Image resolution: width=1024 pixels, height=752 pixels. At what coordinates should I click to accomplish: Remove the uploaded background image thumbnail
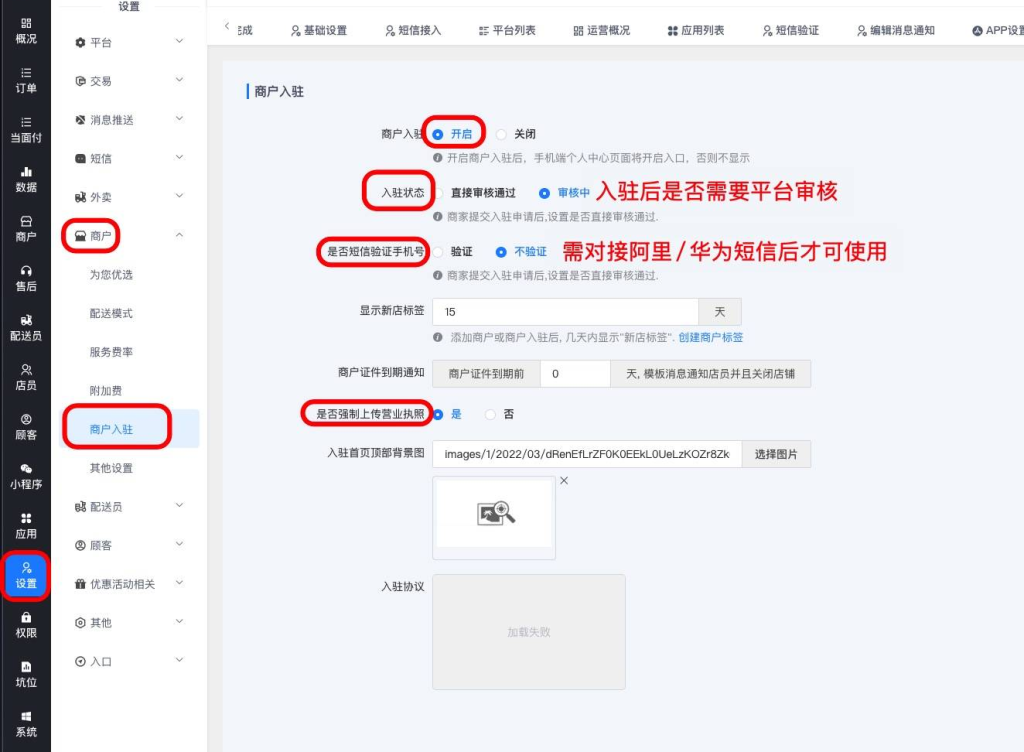click(x=563, y=481)
